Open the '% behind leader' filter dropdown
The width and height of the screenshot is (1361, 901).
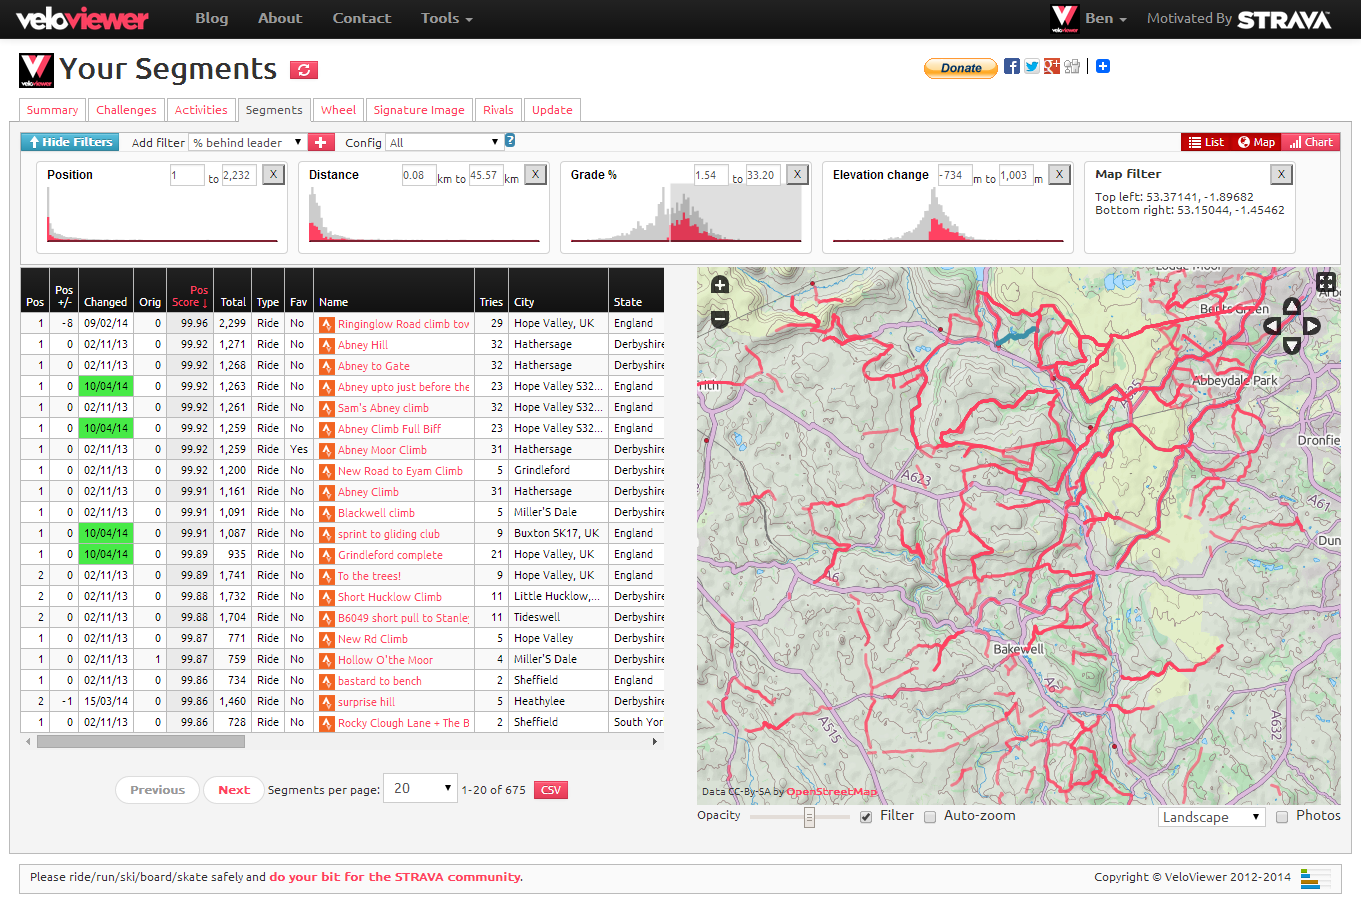248,143
